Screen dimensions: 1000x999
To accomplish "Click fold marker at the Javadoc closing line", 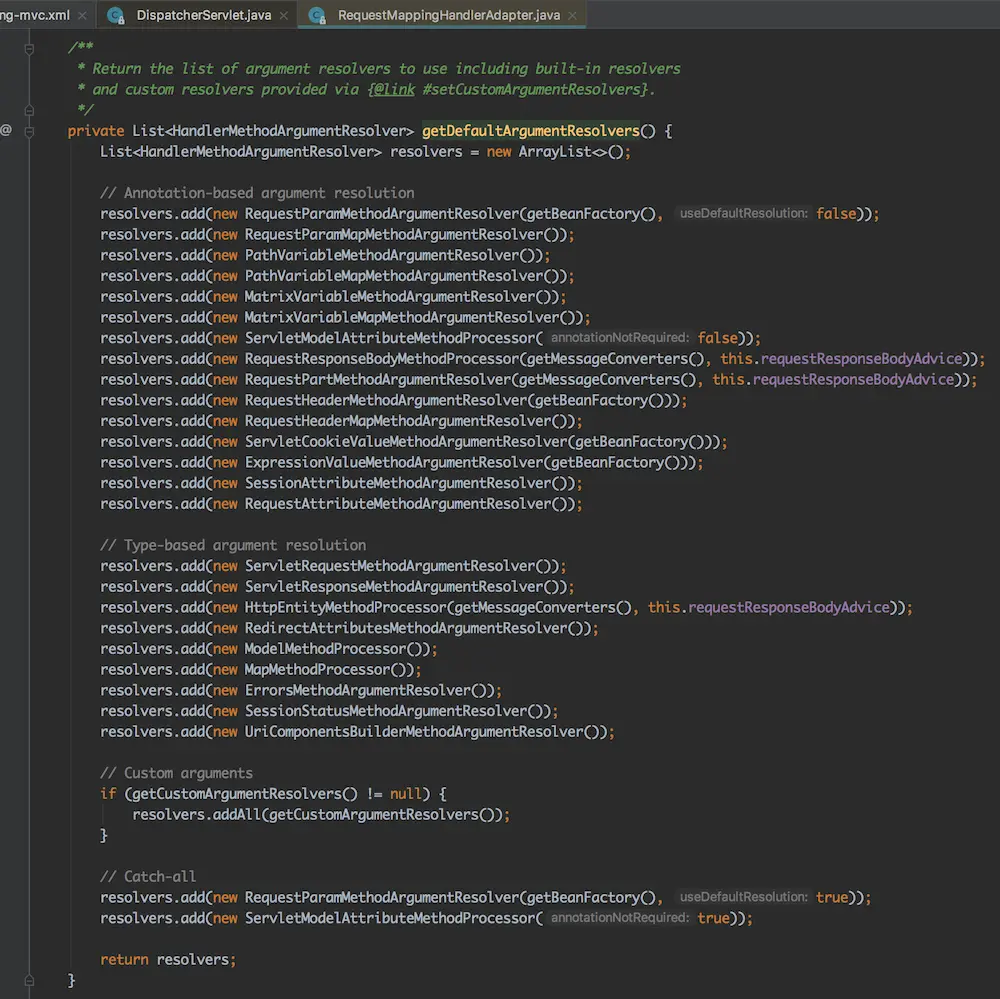I will pyautogui.click(x=29, y=110).
